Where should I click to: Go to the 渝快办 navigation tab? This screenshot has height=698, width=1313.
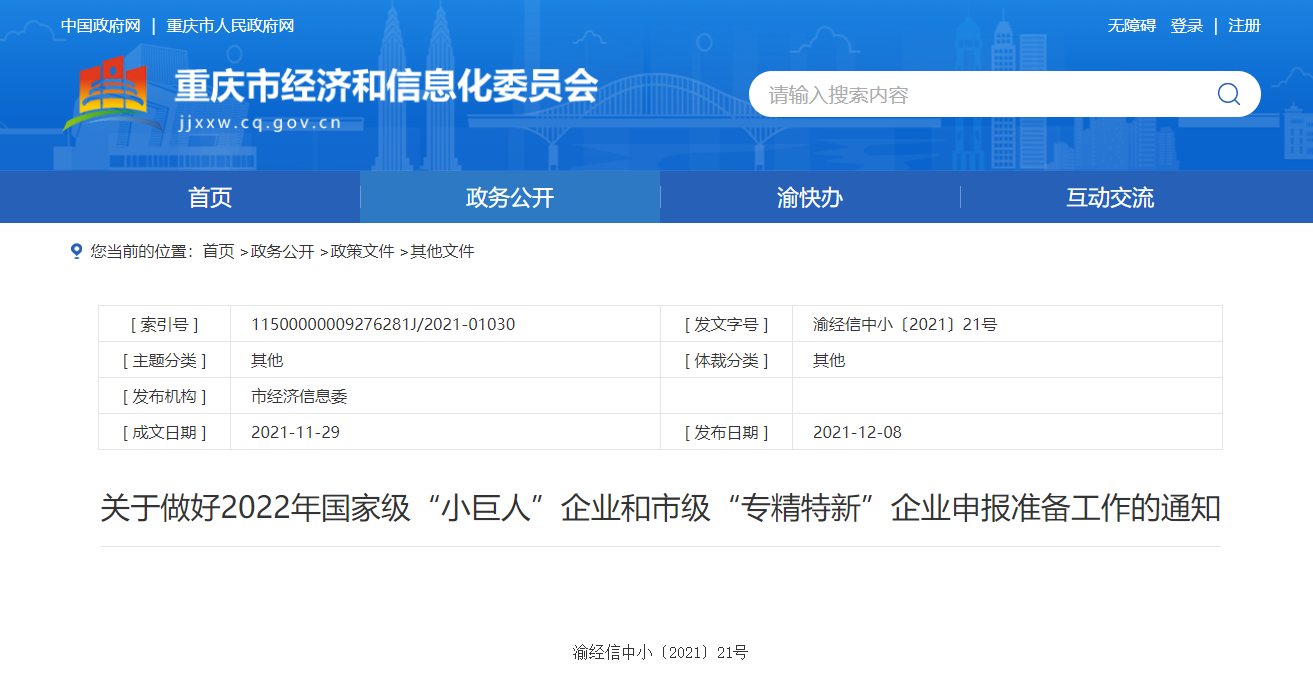[810, 198]
